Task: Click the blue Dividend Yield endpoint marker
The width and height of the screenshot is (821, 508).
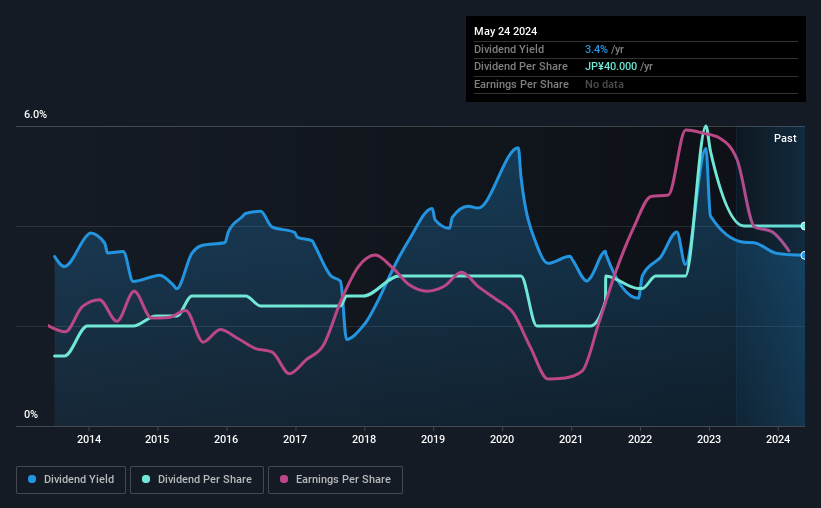Action: tap(804, 256)
